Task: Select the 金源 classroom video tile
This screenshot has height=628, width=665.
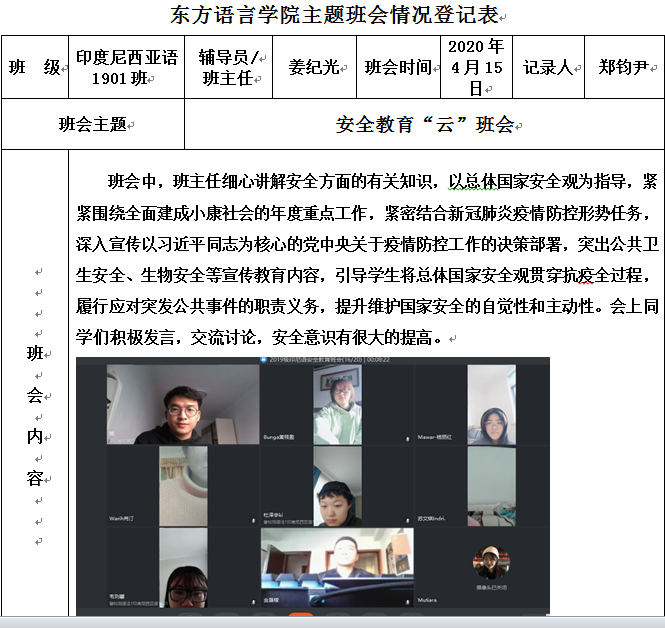Action: pyautogui.click(x=337, y=567)
